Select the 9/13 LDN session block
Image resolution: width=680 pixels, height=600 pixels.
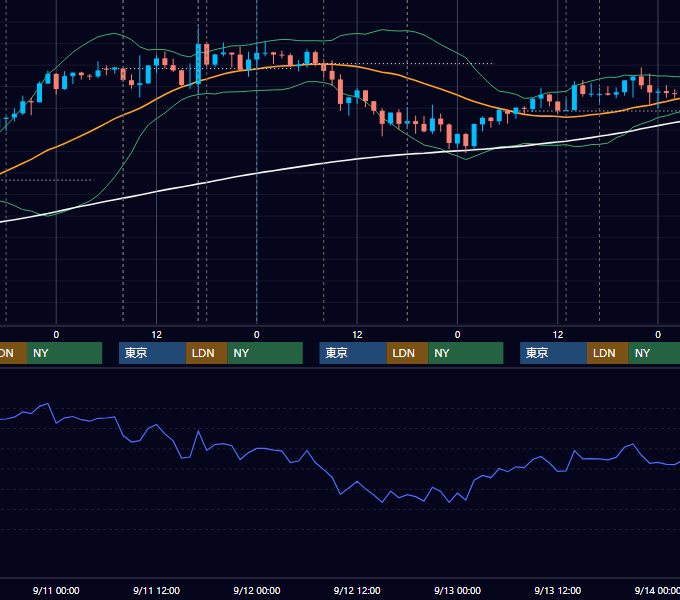[x=608, y=353]
